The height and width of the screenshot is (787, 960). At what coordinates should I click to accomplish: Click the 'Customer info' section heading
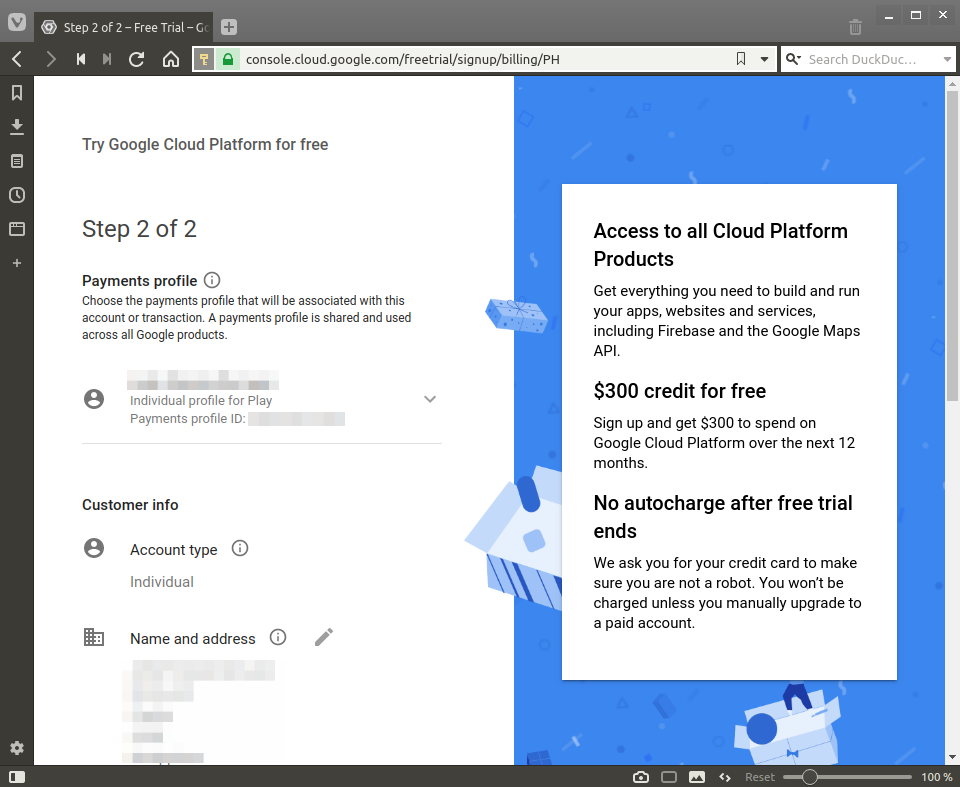[130, 505]
